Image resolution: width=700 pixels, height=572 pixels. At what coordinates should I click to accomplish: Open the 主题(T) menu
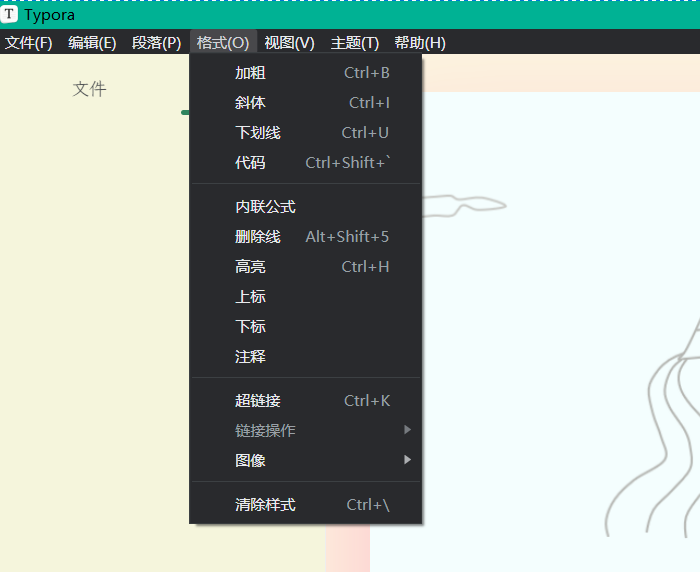click(x=354, y=43)
